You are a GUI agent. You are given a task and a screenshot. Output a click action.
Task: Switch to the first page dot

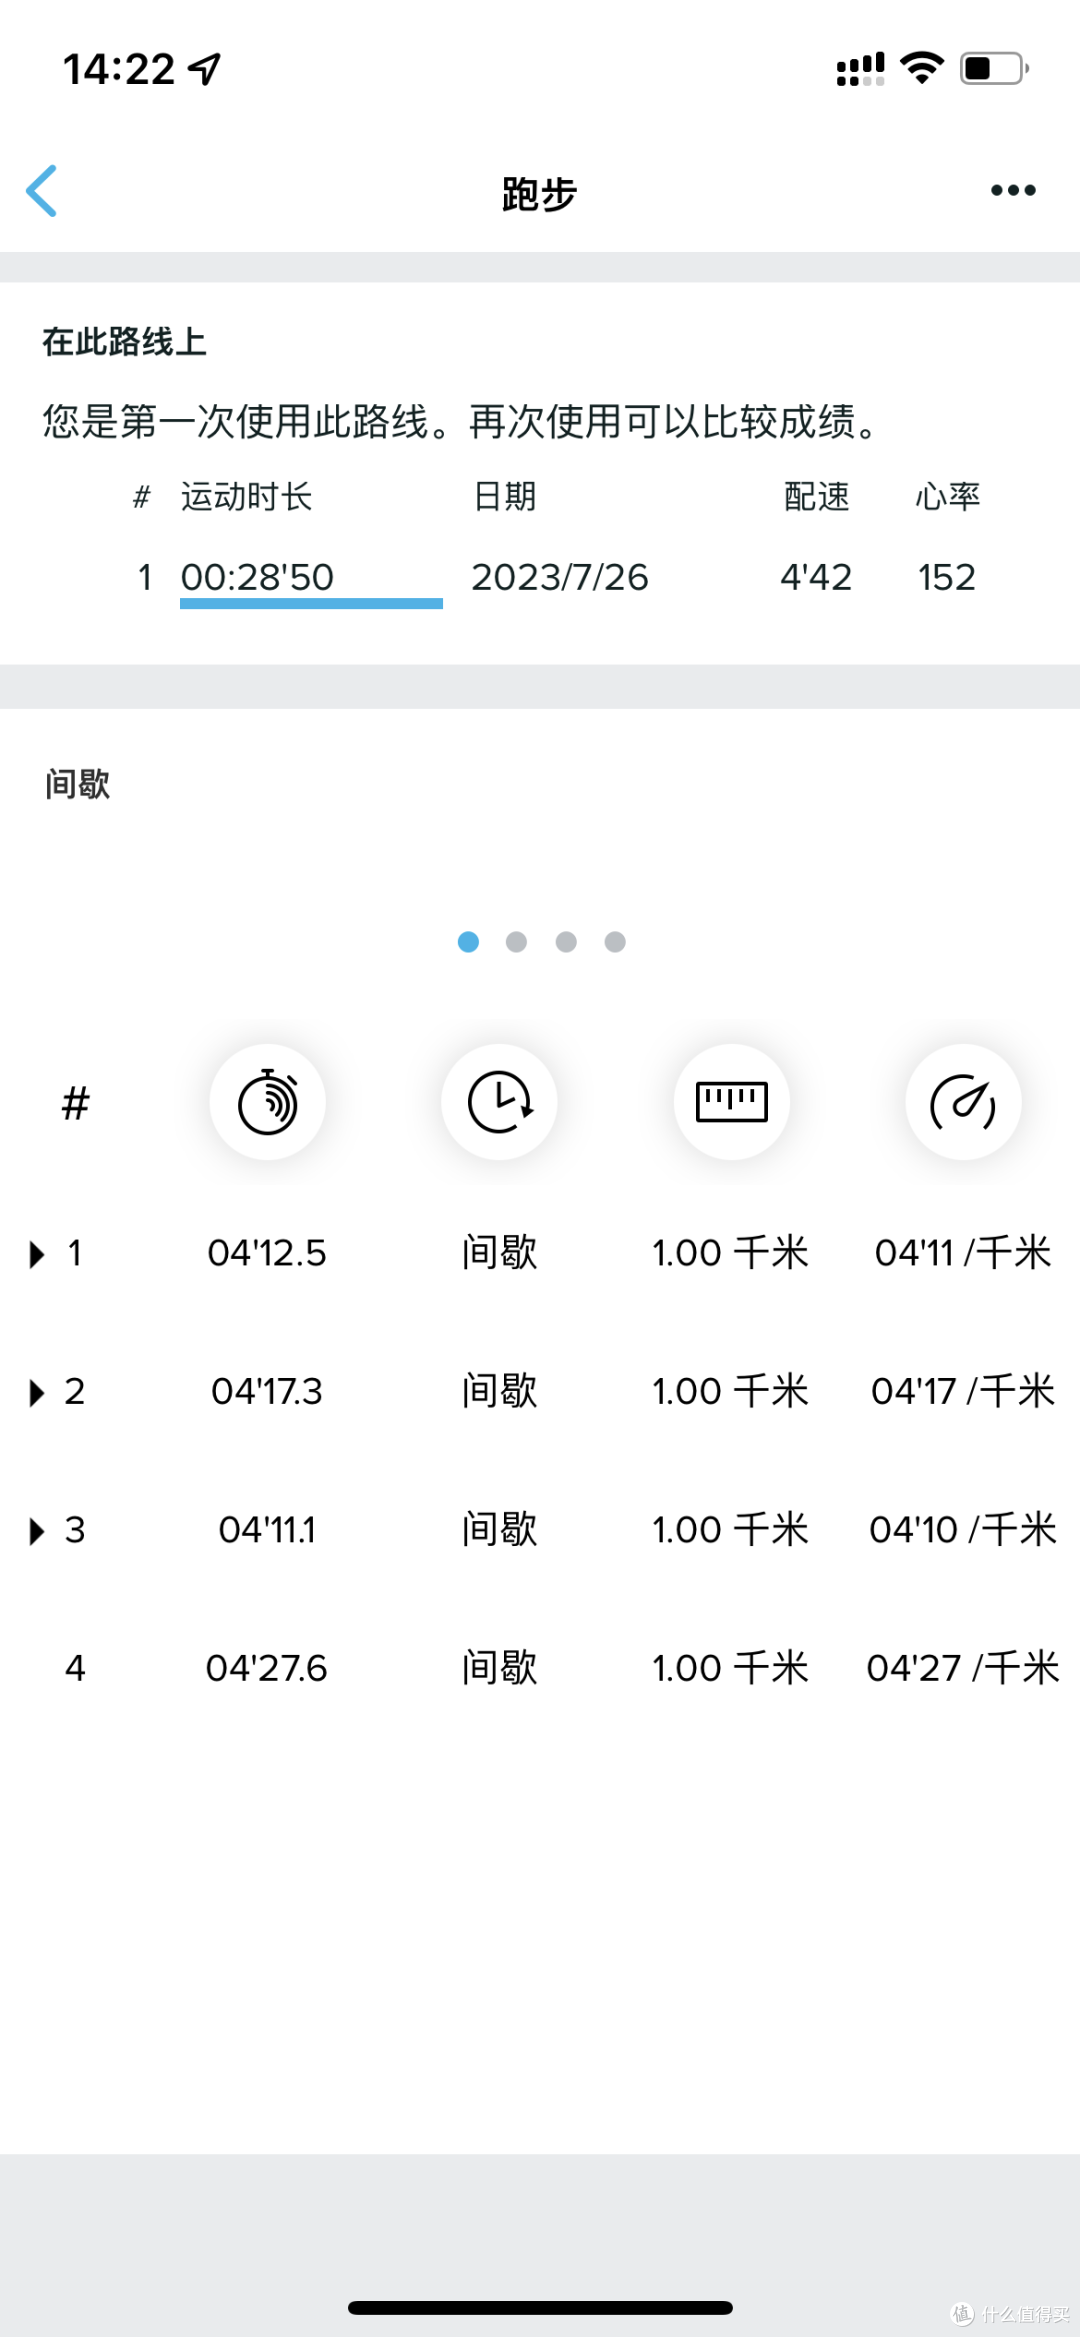468,942
